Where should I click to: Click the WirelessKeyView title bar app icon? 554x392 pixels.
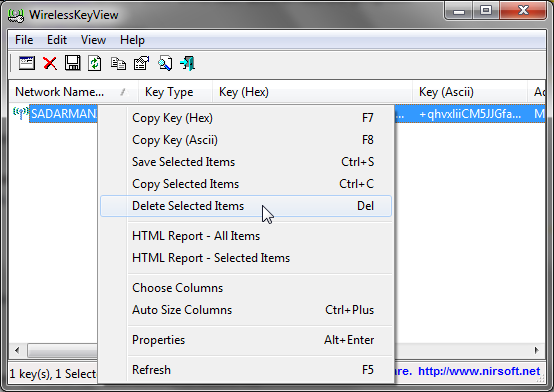pyautogui.click(x=16, y=15)
